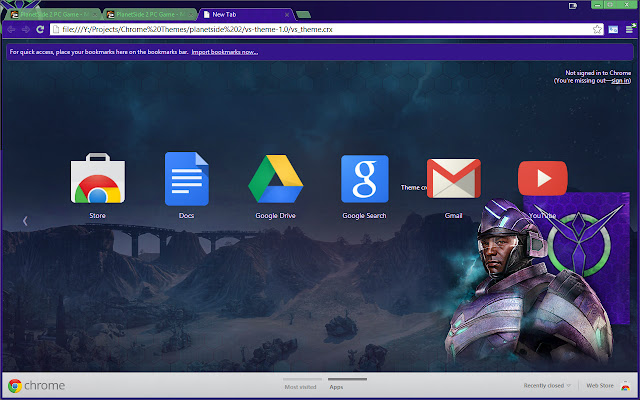Switch to the first PlanetSide 2 PC Game tab

pyautogui.click(x=55, y=15)
